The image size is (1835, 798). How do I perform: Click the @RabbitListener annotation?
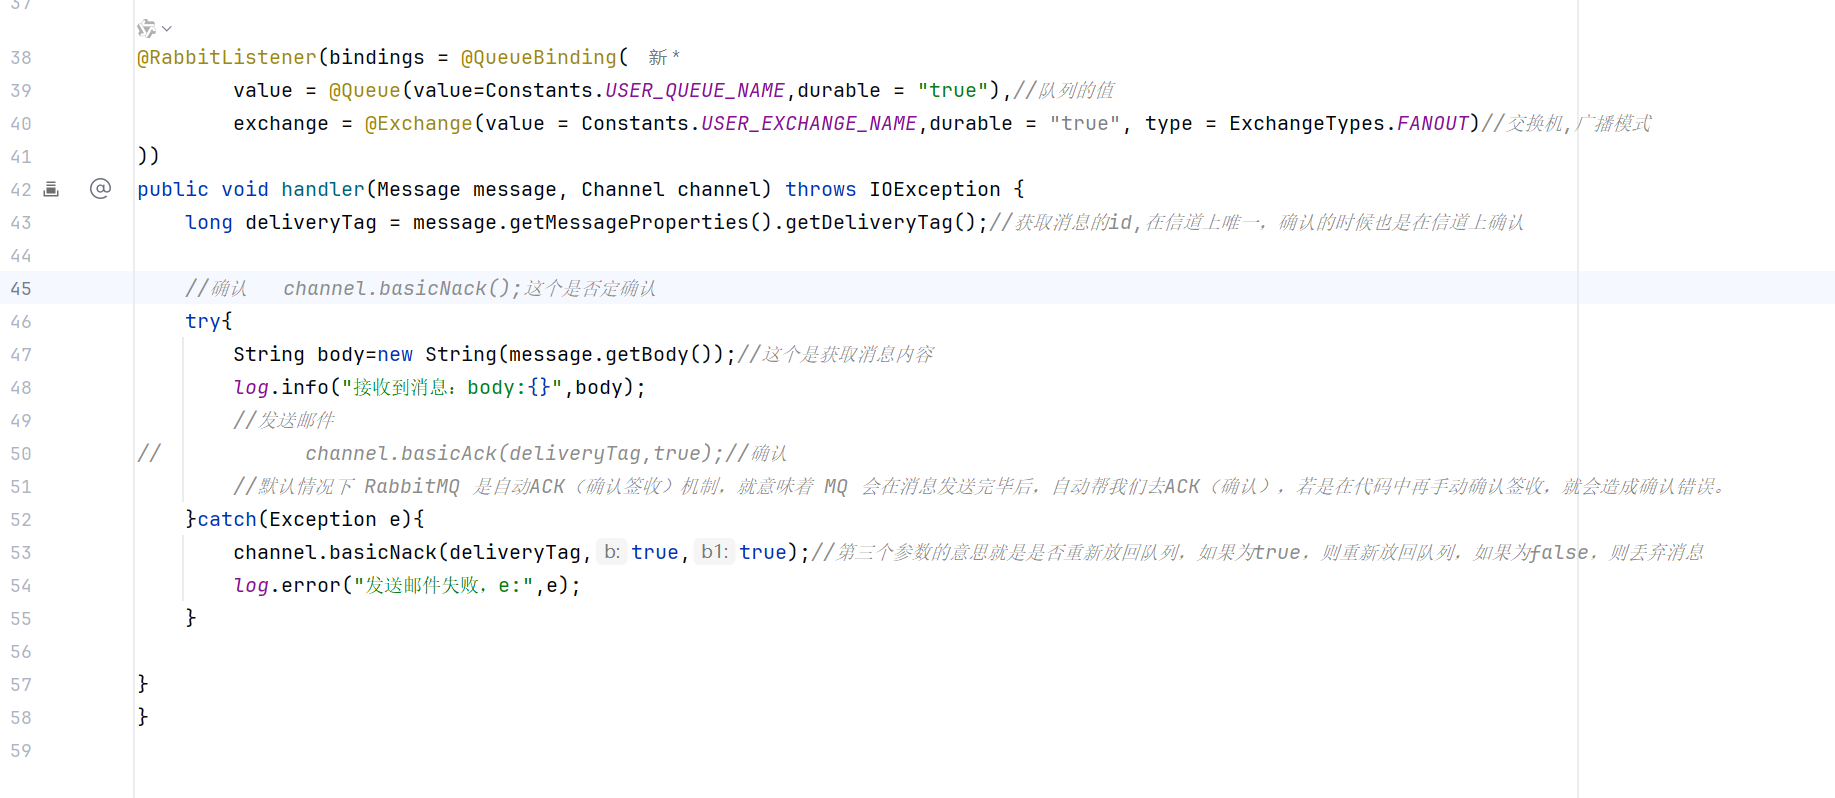click(x=227, y=57)
